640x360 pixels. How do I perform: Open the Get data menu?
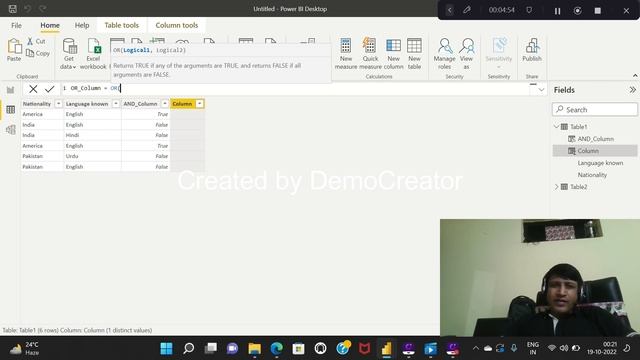[69, 54]
